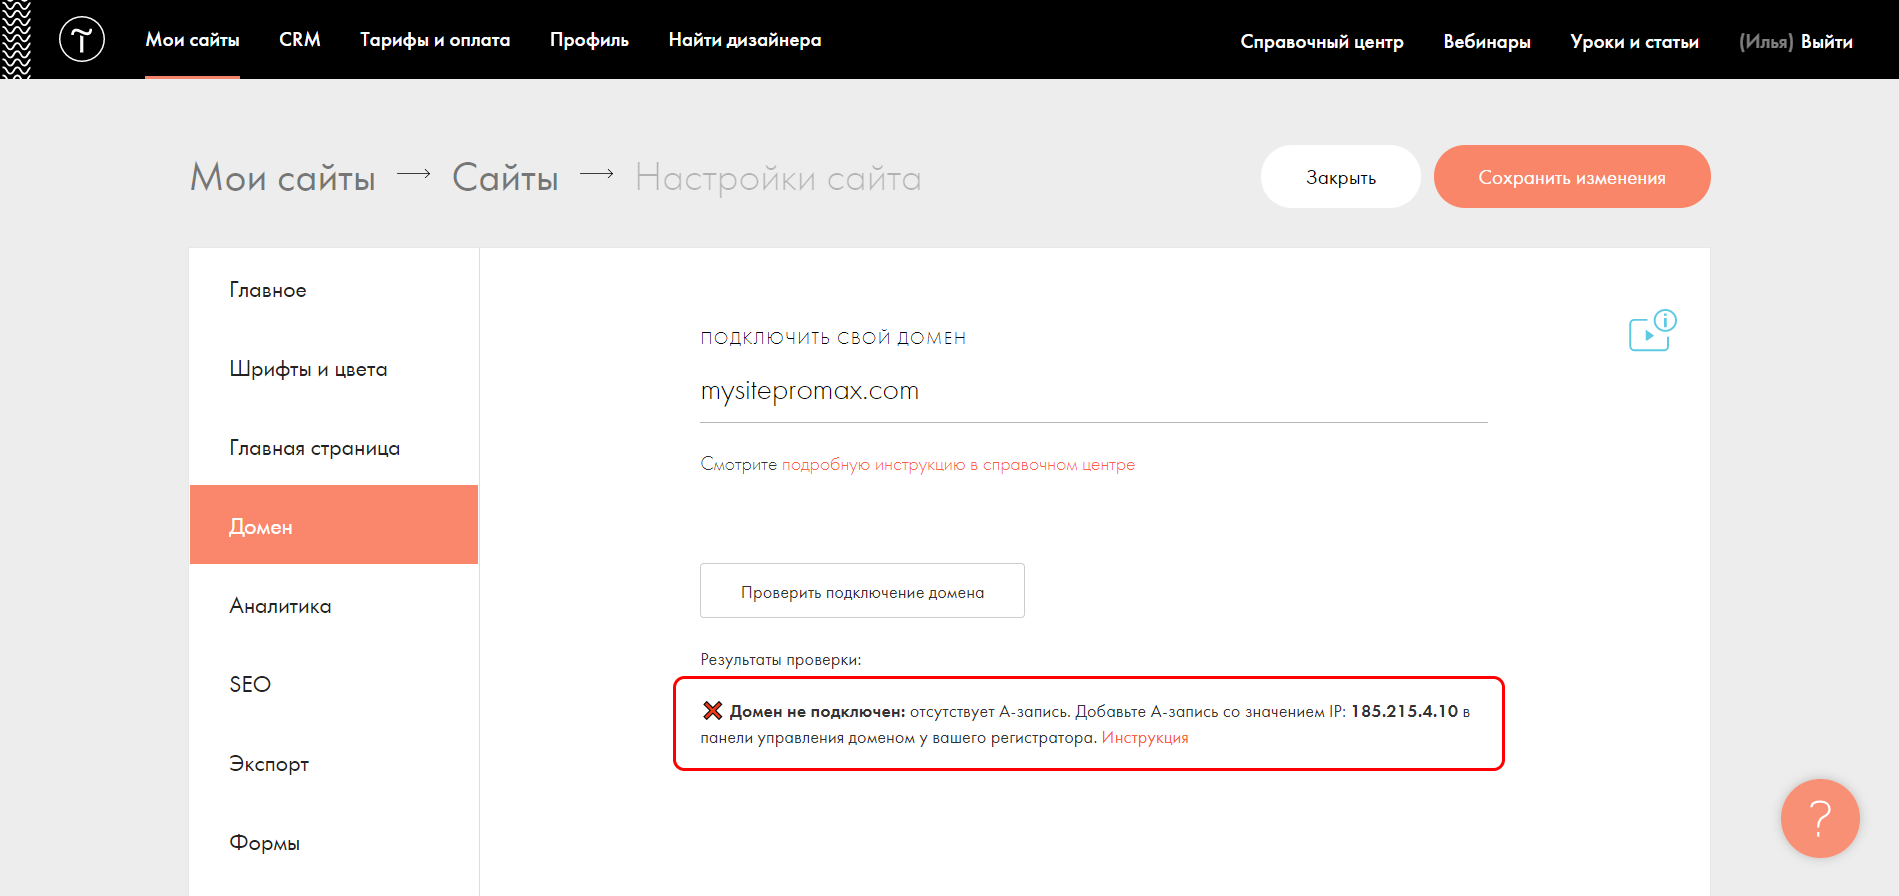Open the video tutorial info icon

click(1652, 332)
